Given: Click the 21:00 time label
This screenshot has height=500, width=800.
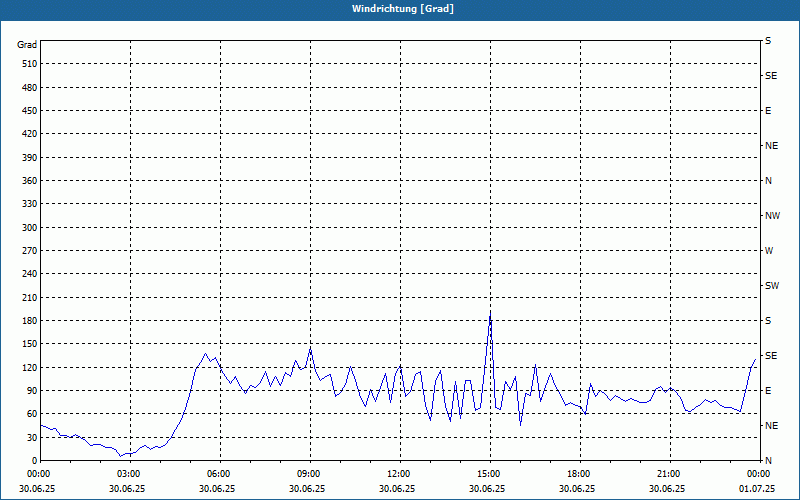Looking at the screenshot, I should point(670,474).
